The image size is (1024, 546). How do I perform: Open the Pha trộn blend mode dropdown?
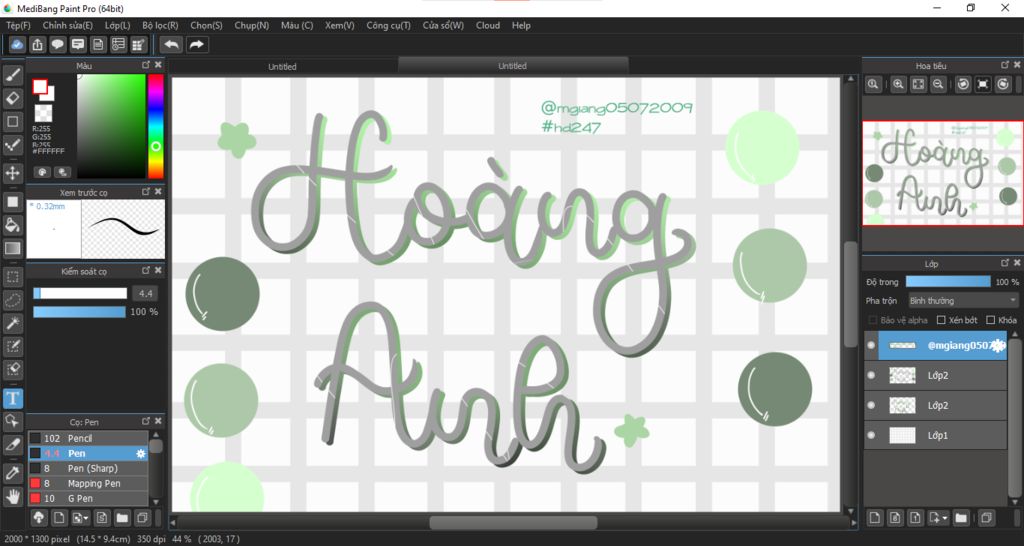click(x=963, y=300)
